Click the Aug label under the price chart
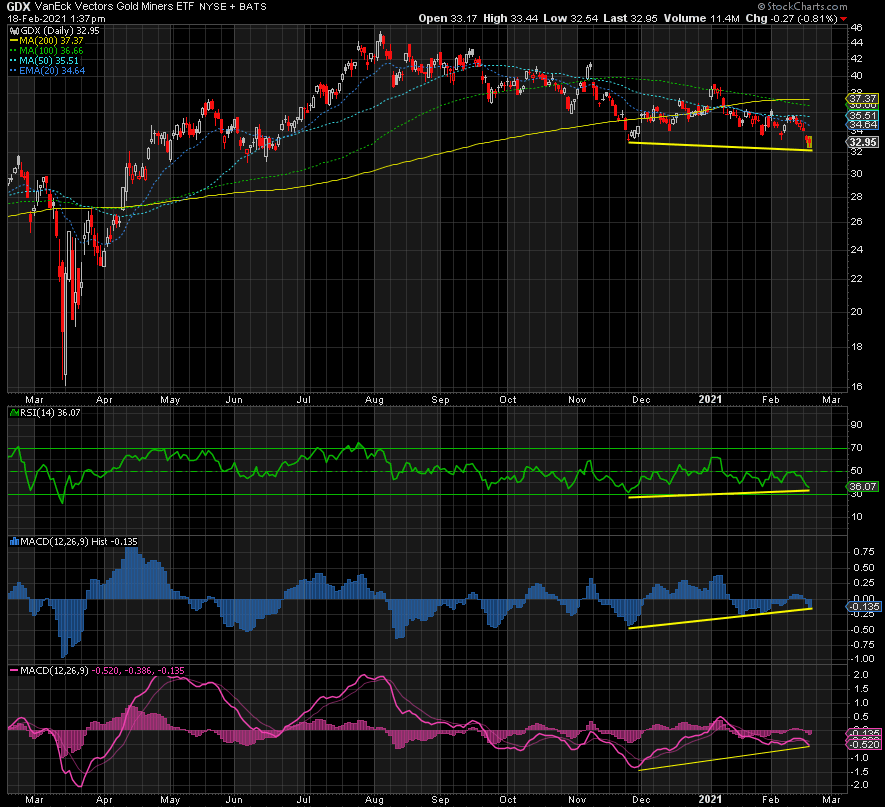This screenshot has height=807, width=885. coord(374,400)
